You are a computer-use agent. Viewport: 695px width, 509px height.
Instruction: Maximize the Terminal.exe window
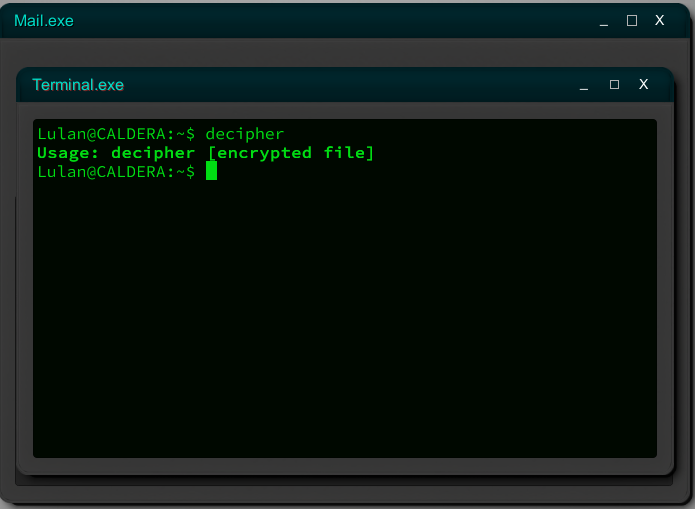(x=614, y=84)
